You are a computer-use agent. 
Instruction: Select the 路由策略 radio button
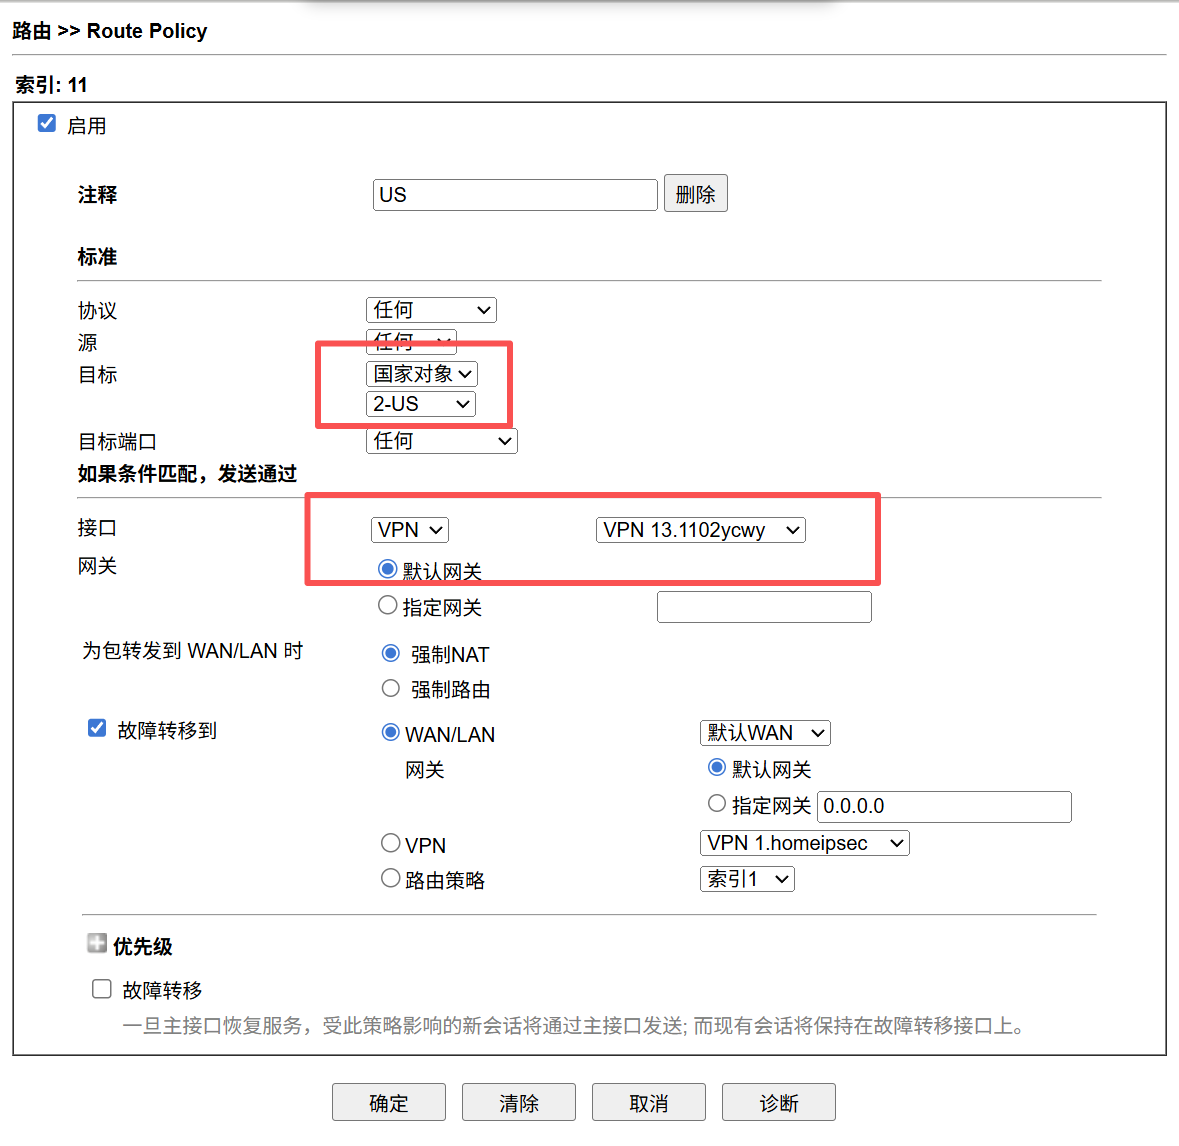[390, 878]
